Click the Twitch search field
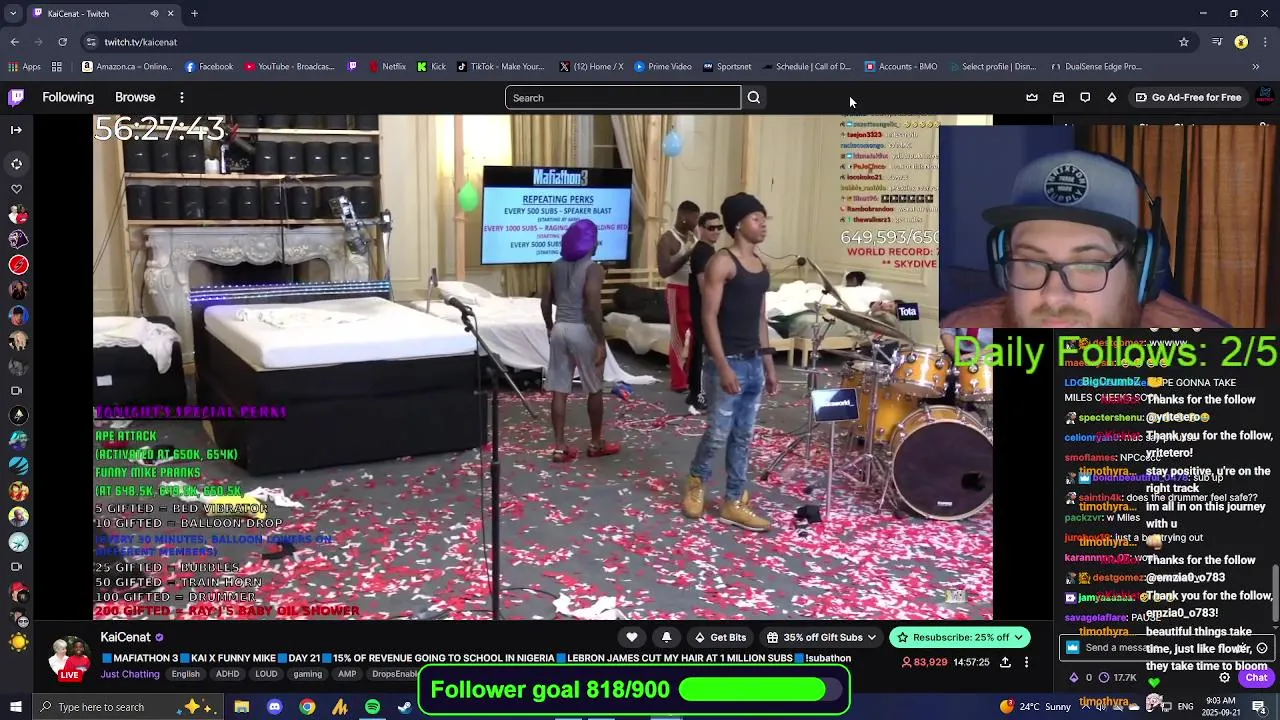Image resolution: width=1280 pixels, height=720 pixels. click(623, 97)
